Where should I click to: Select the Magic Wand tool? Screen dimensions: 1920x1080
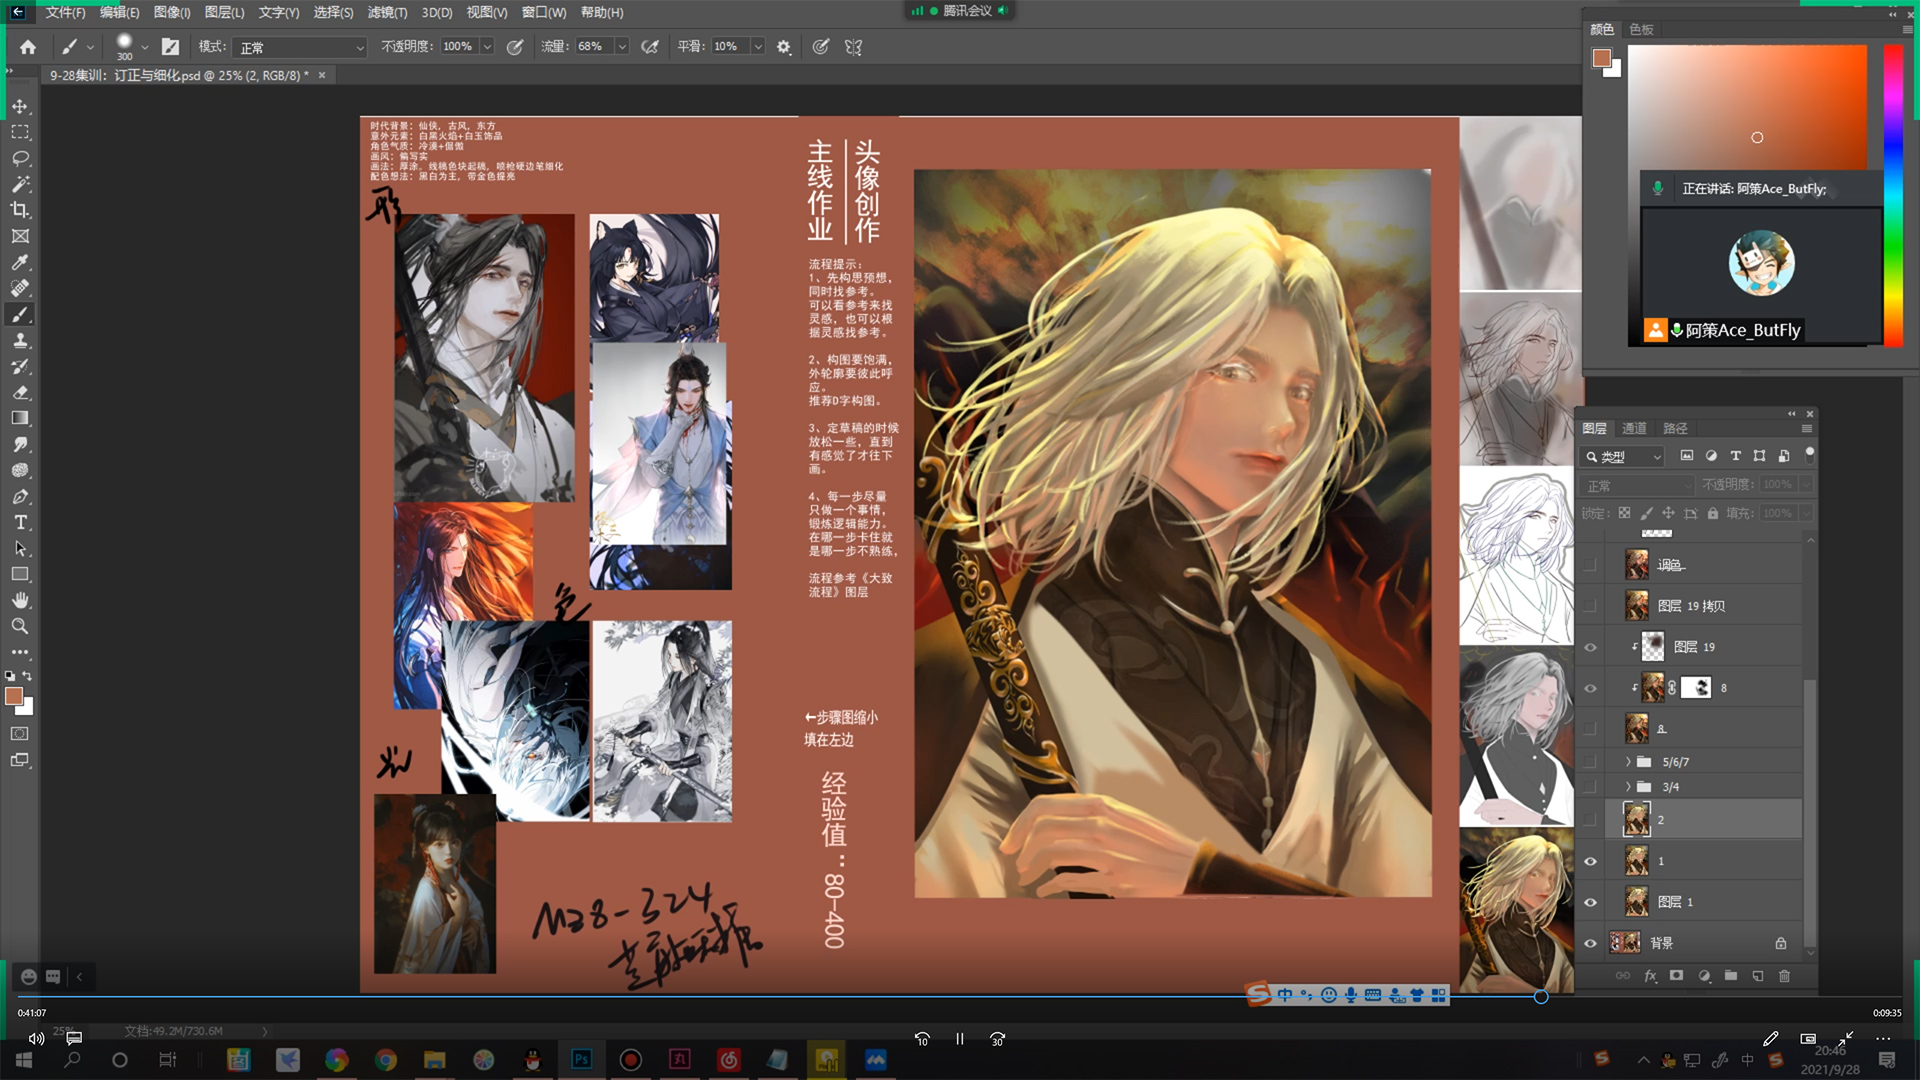20,184
